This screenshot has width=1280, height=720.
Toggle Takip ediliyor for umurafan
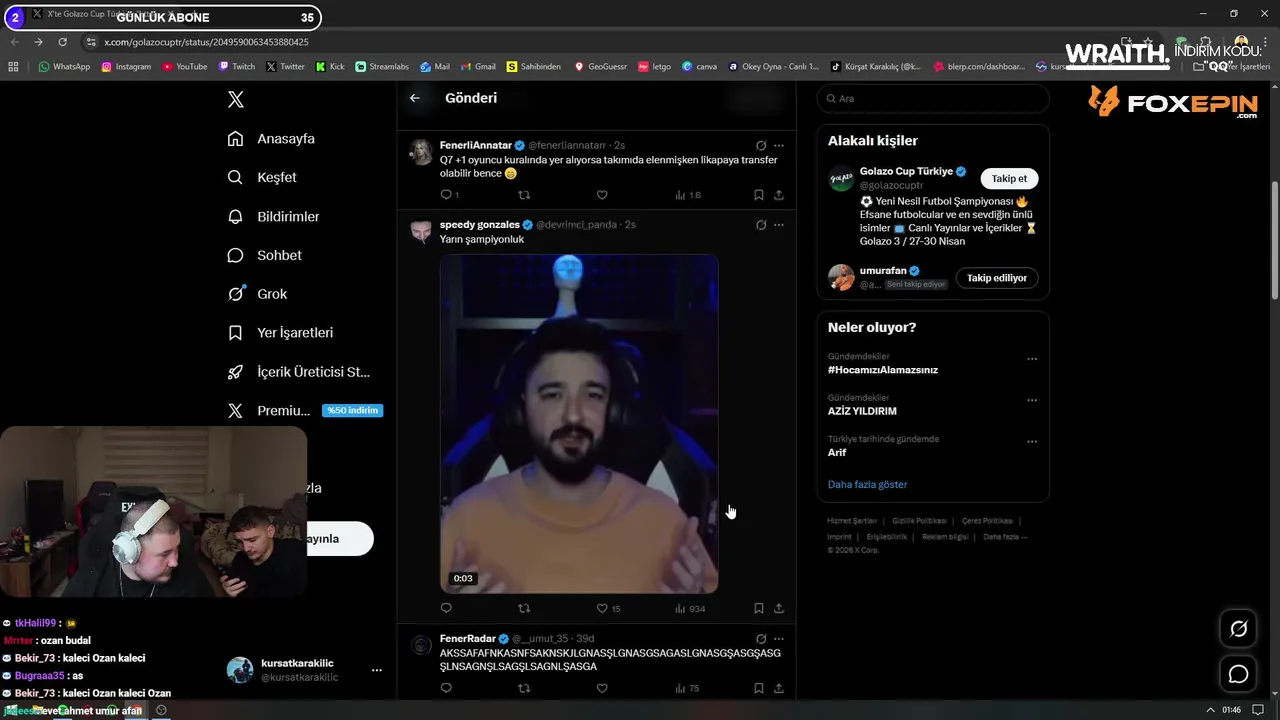tap(997, 277)
